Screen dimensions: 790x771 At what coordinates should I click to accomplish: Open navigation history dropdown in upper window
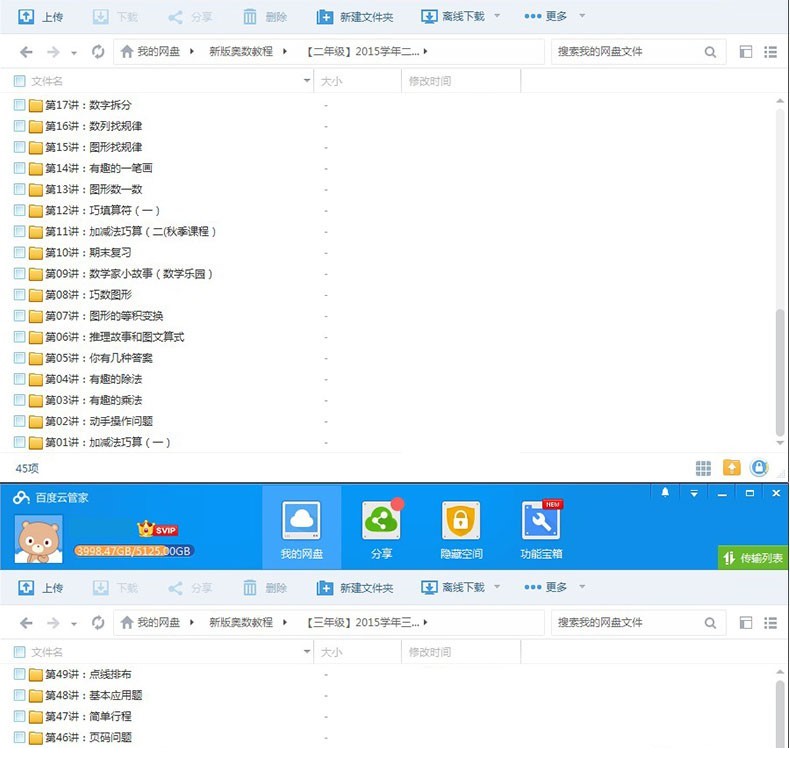point(74,52)
